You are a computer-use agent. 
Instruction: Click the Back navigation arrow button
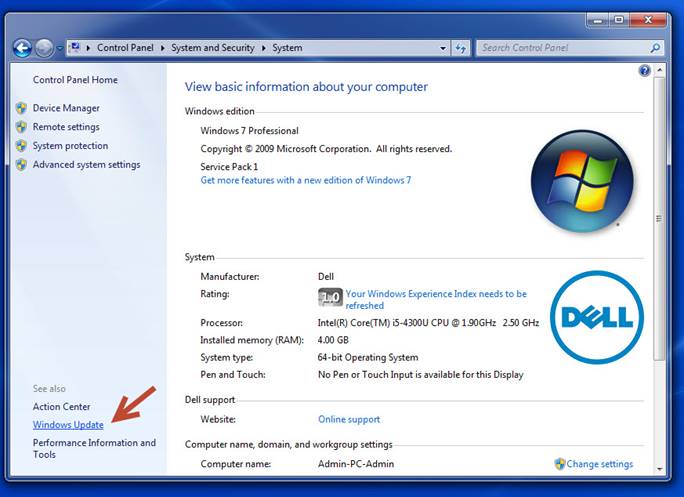22,47
